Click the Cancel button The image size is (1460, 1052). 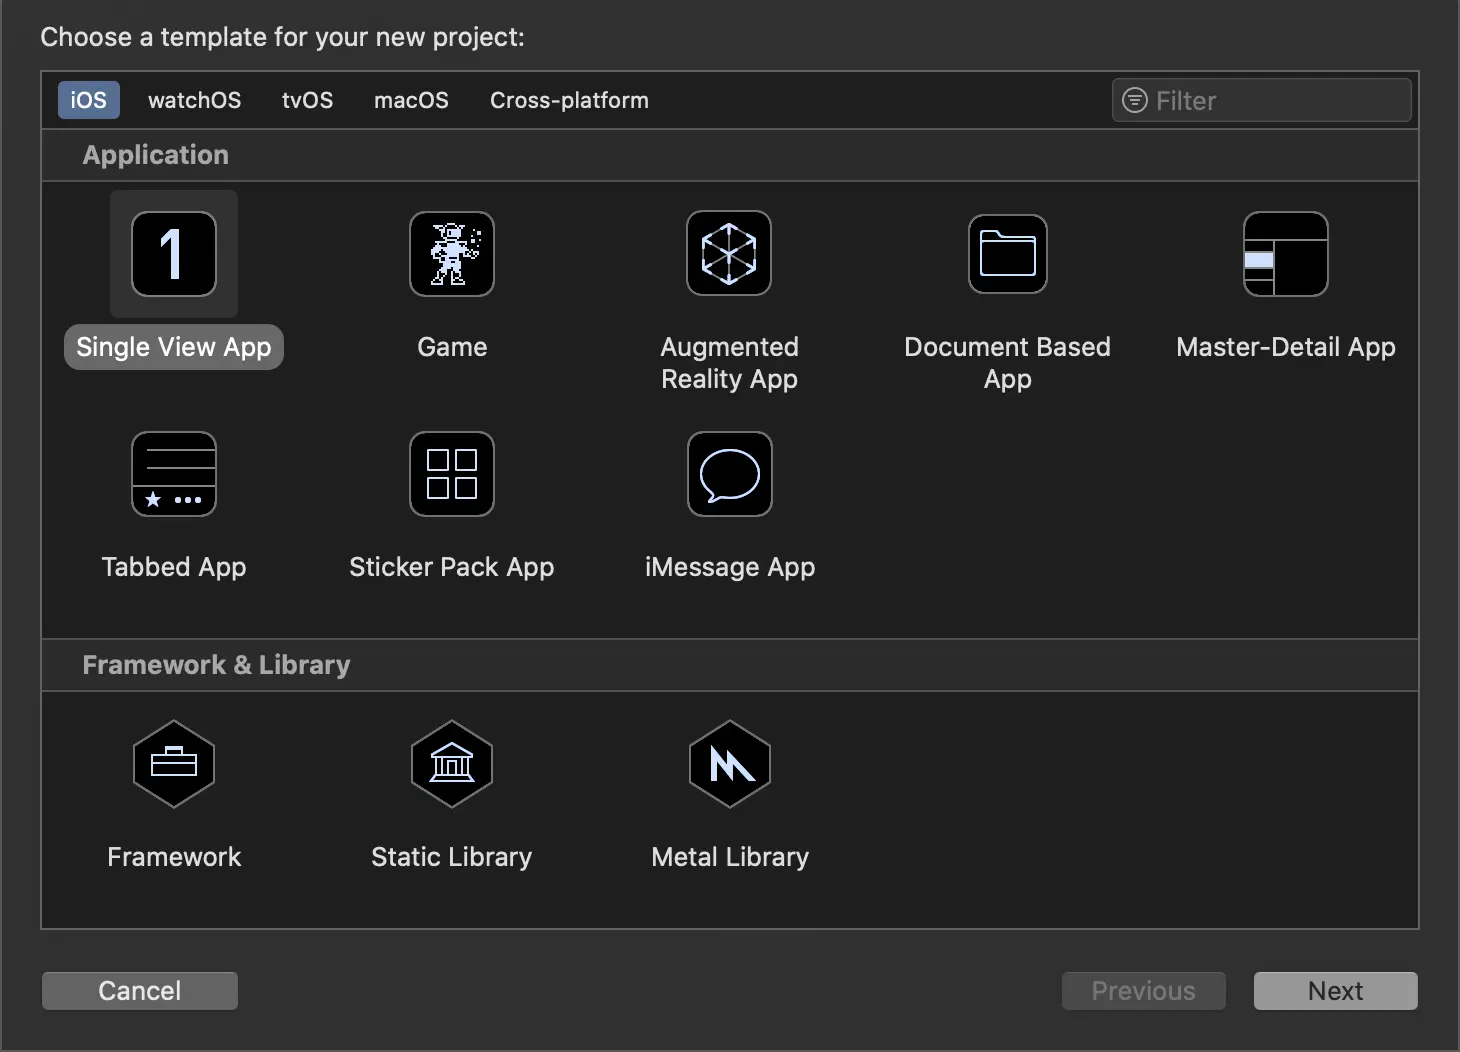point(140,991)
